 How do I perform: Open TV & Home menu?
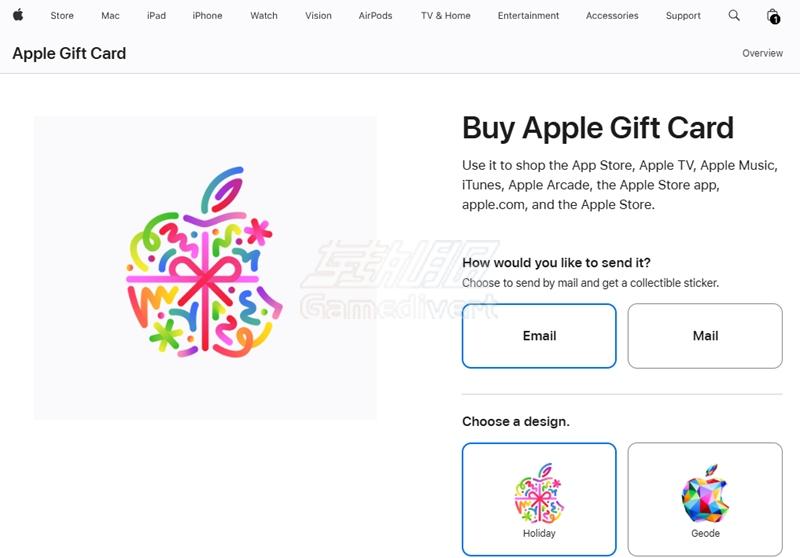[x=446, y=16]
